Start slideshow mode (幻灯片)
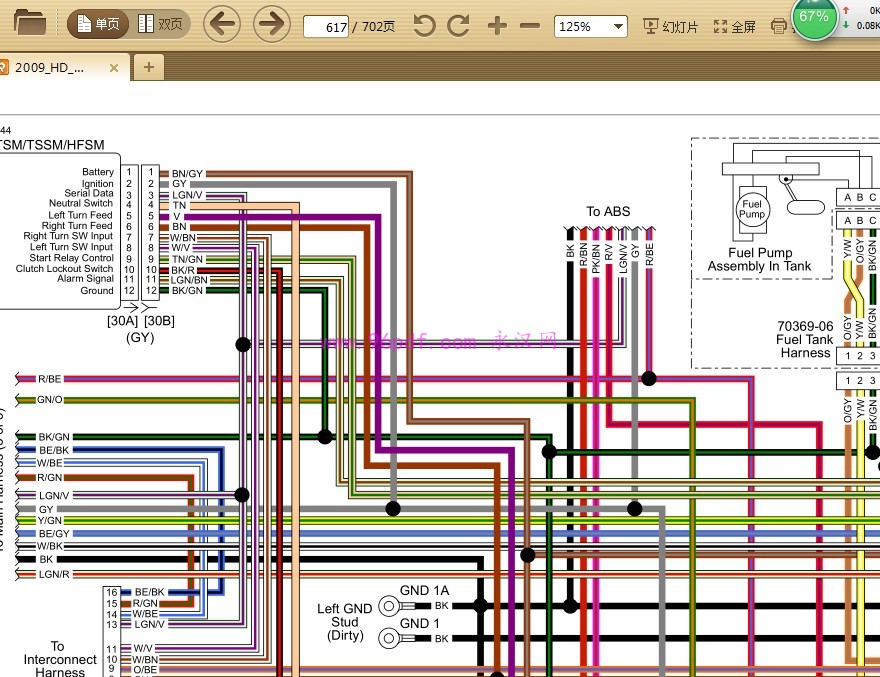Screen dimensions: 880x677 pos(671,26)
